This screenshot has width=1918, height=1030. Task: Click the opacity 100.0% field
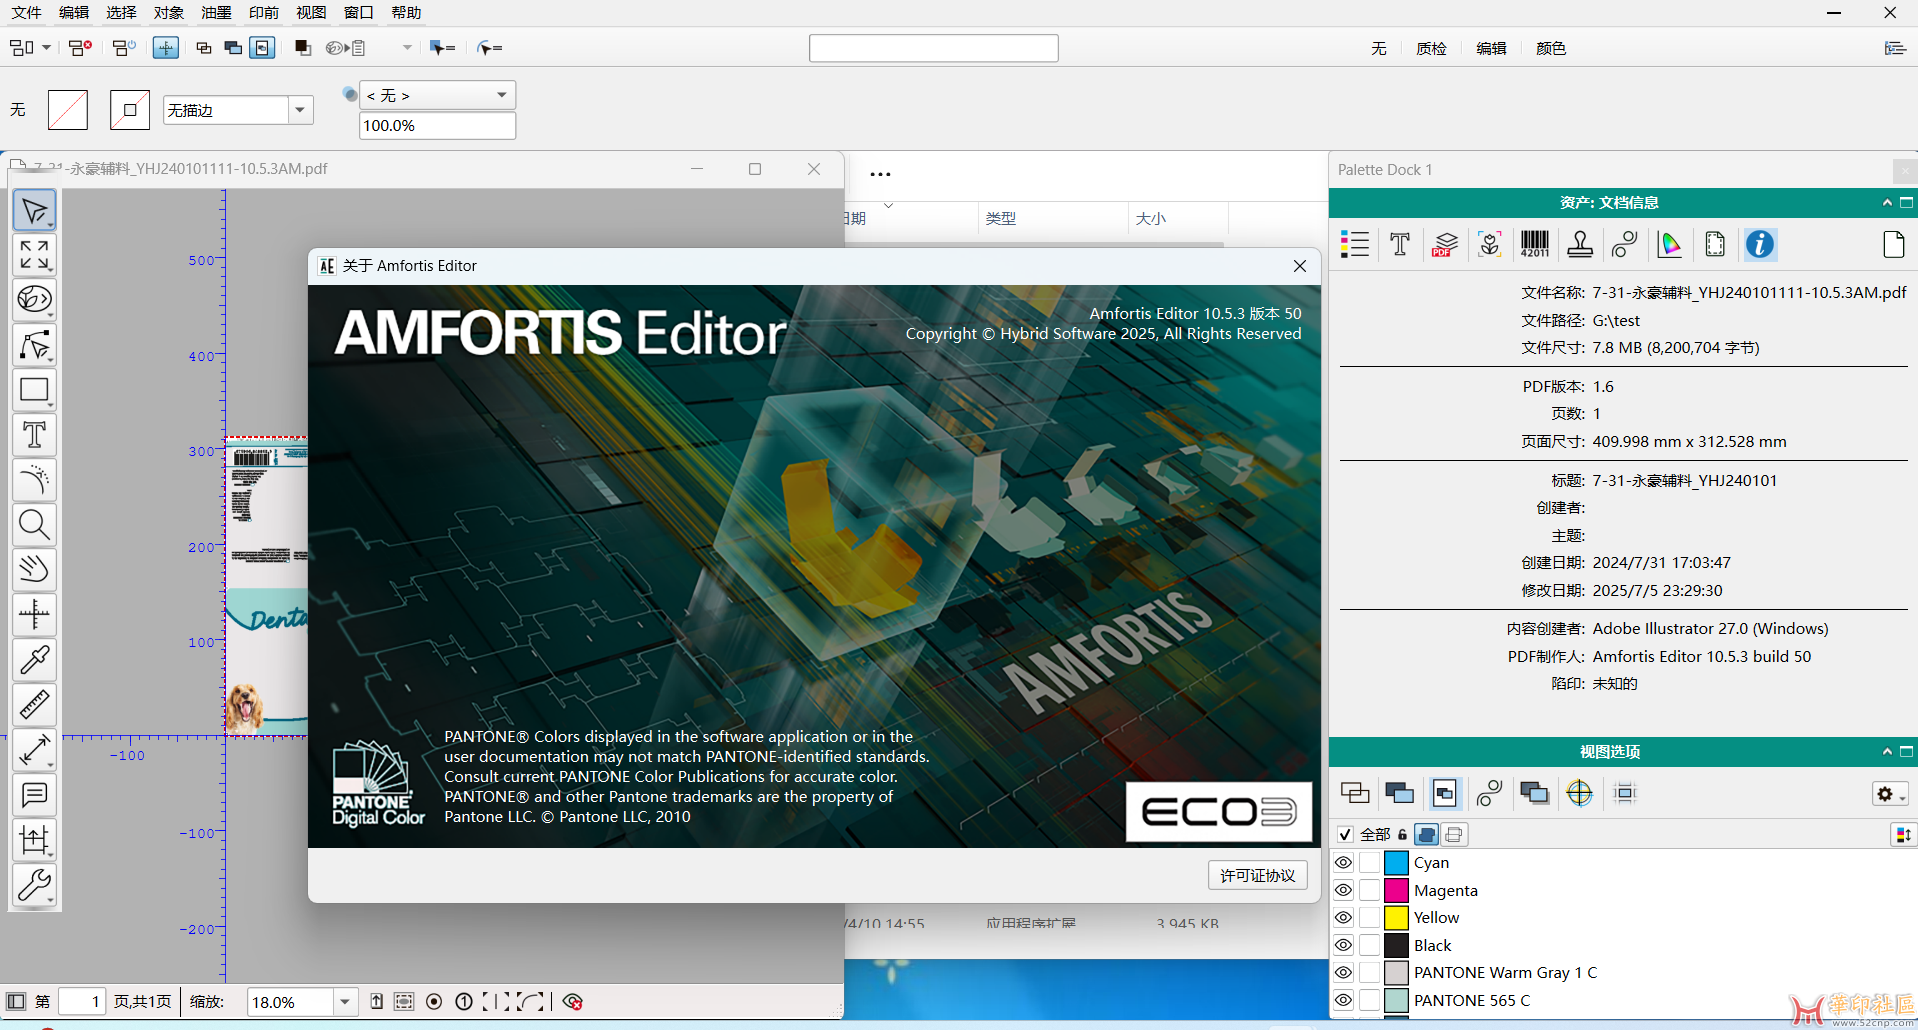click(x=437, y=126)
